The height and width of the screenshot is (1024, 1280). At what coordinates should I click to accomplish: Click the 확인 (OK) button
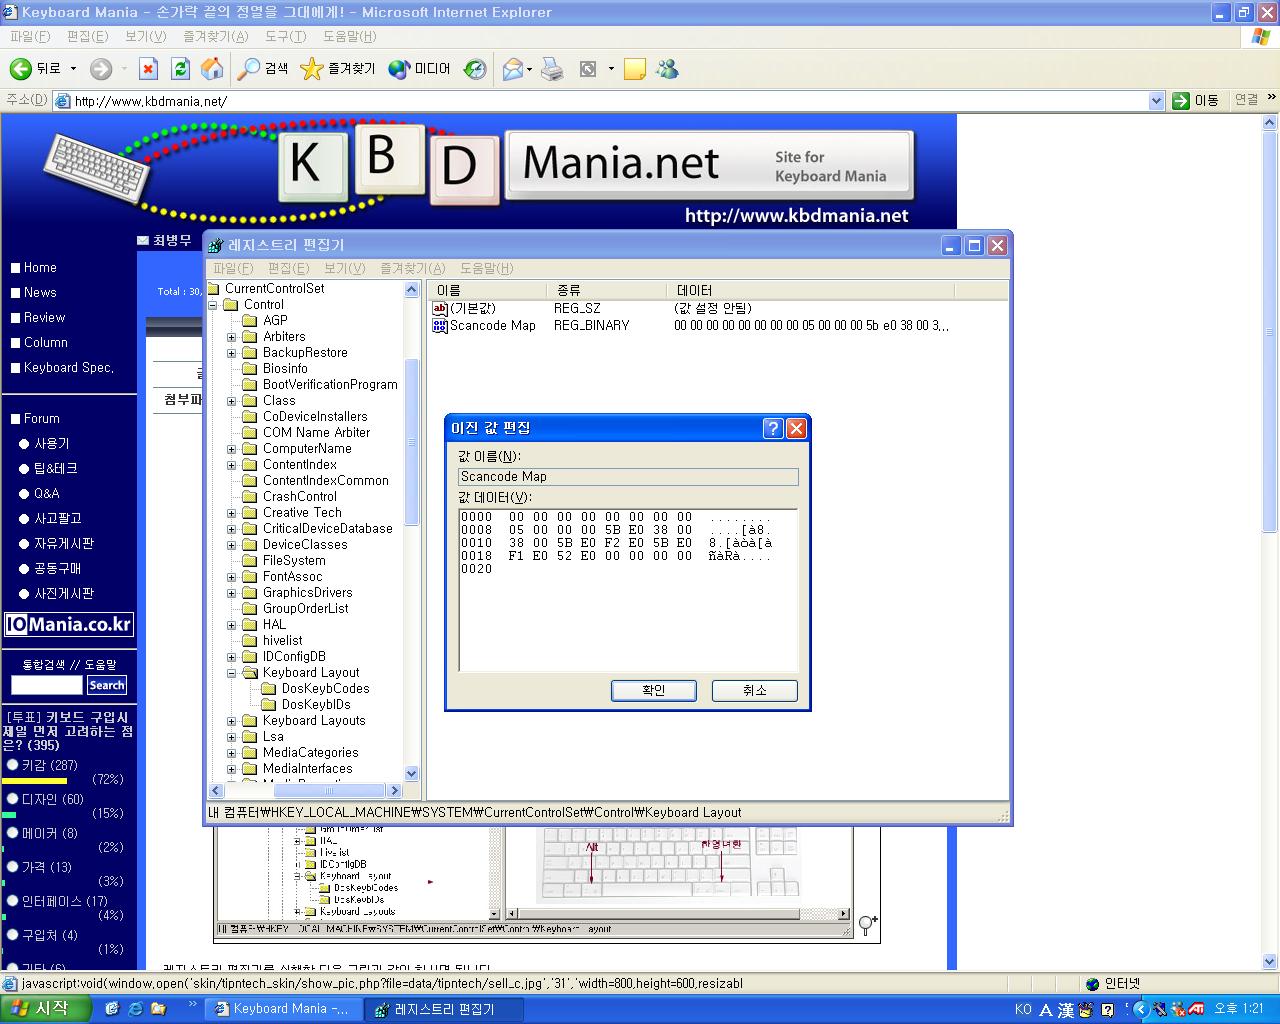click(x=654, y=690)
